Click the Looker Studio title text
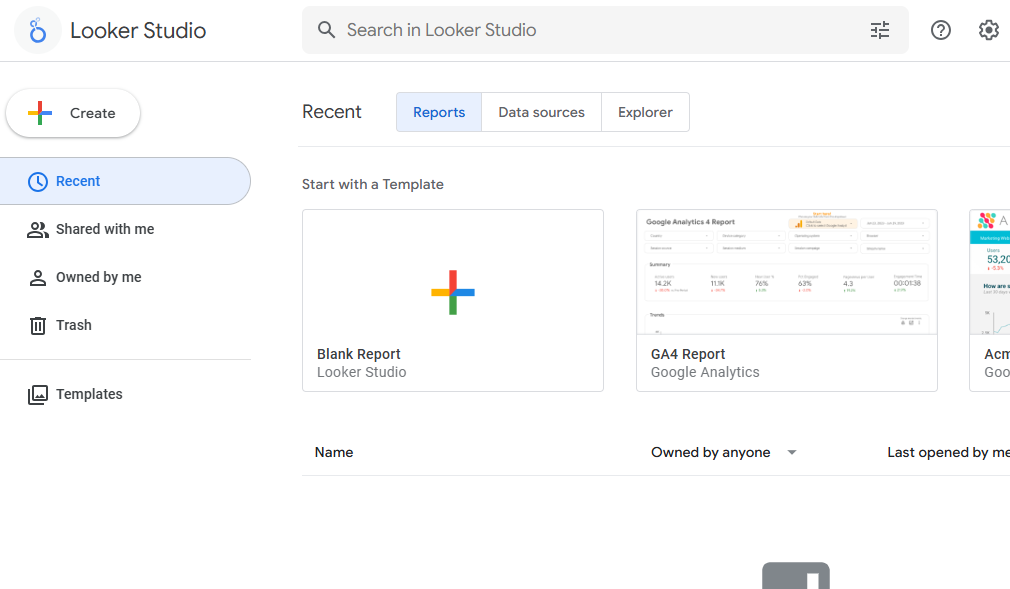This screenshot has height=589, width=1010. [x=138, y=30]
